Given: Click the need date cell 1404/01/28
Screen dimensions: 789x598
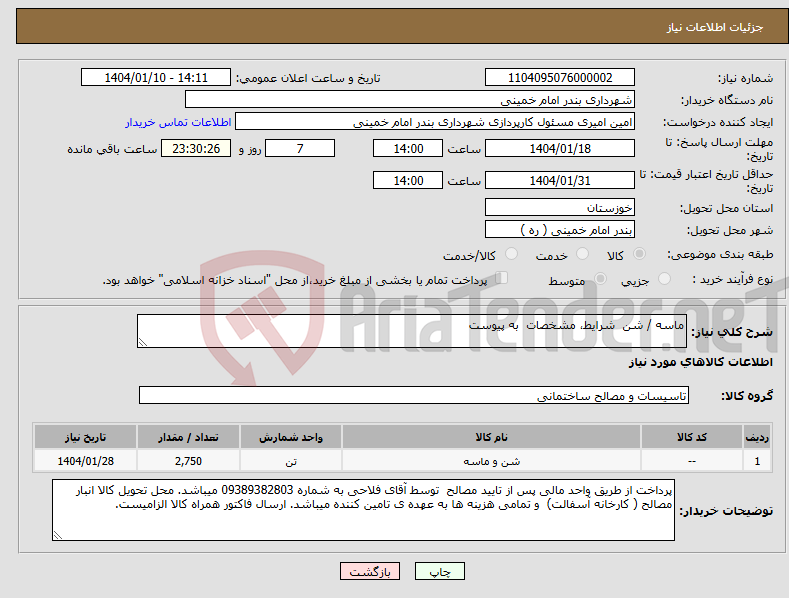Looking at the screenshot, I should [x=85, y=461].
